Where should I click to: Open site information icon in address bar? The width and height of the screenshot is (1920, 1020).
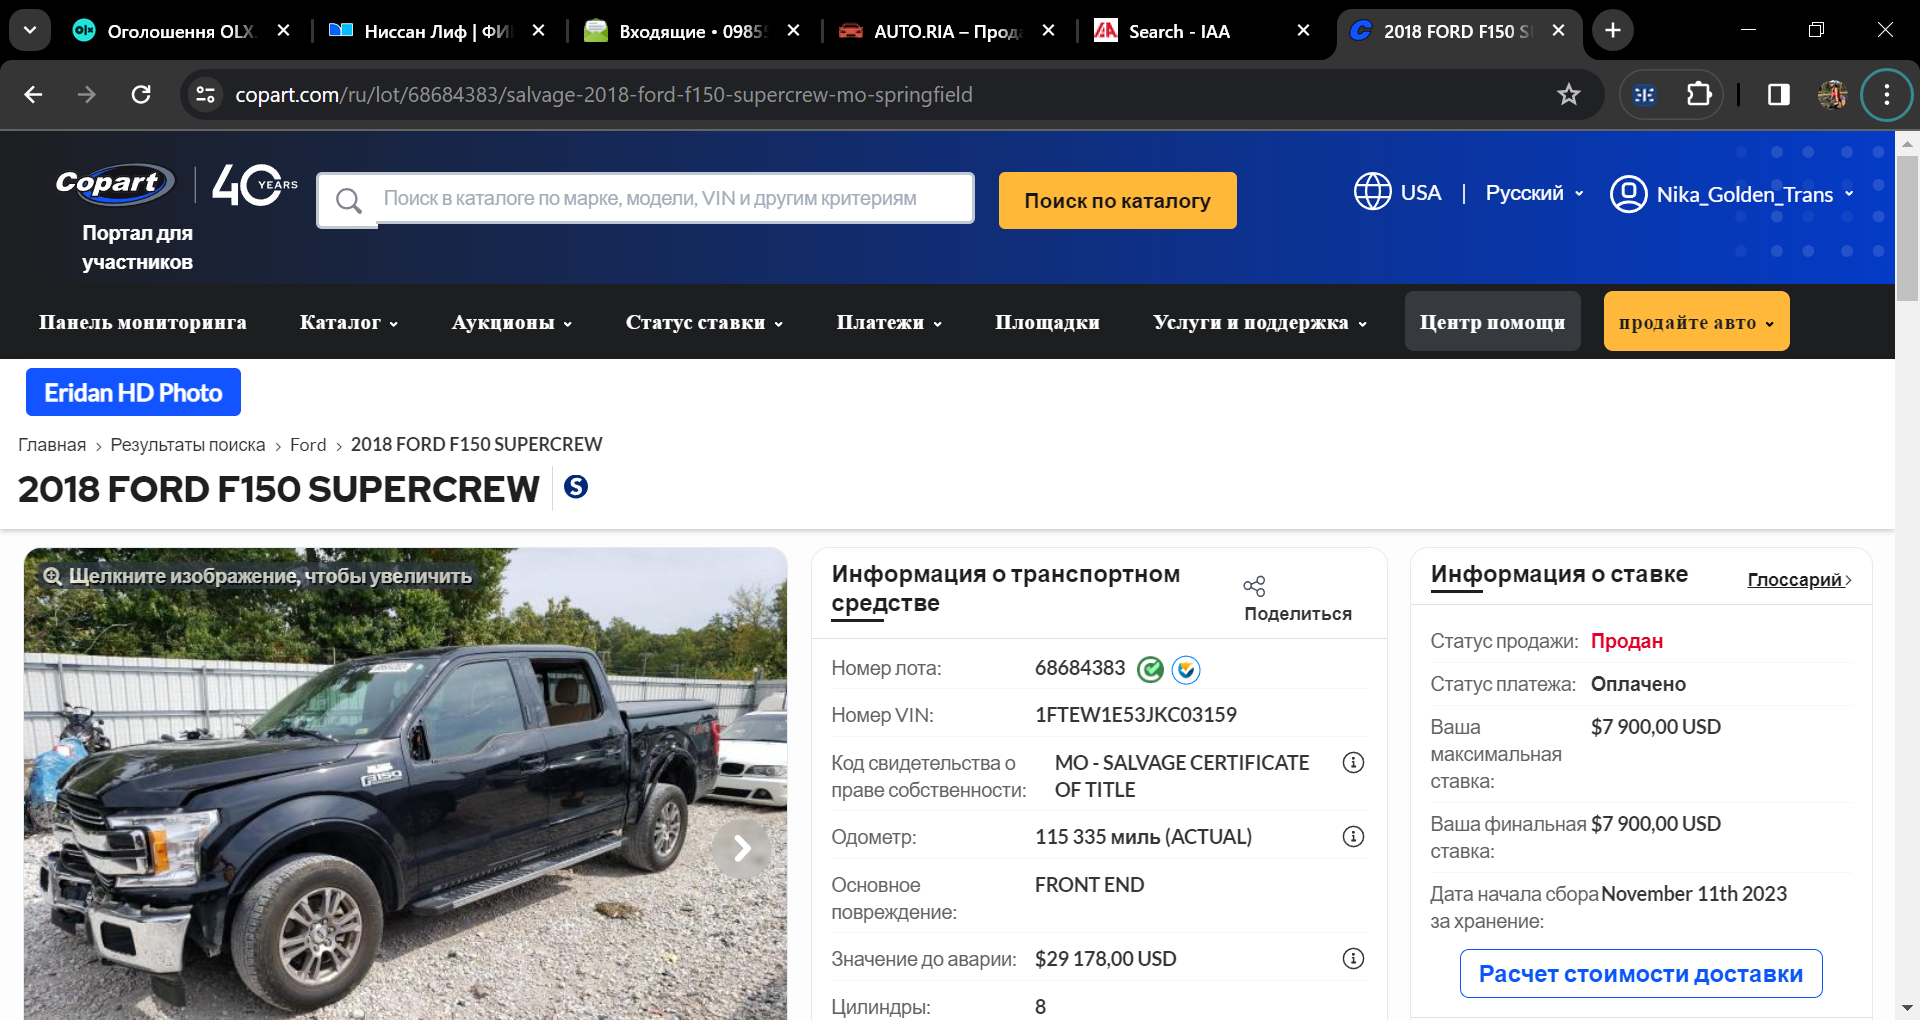[206, 95]
